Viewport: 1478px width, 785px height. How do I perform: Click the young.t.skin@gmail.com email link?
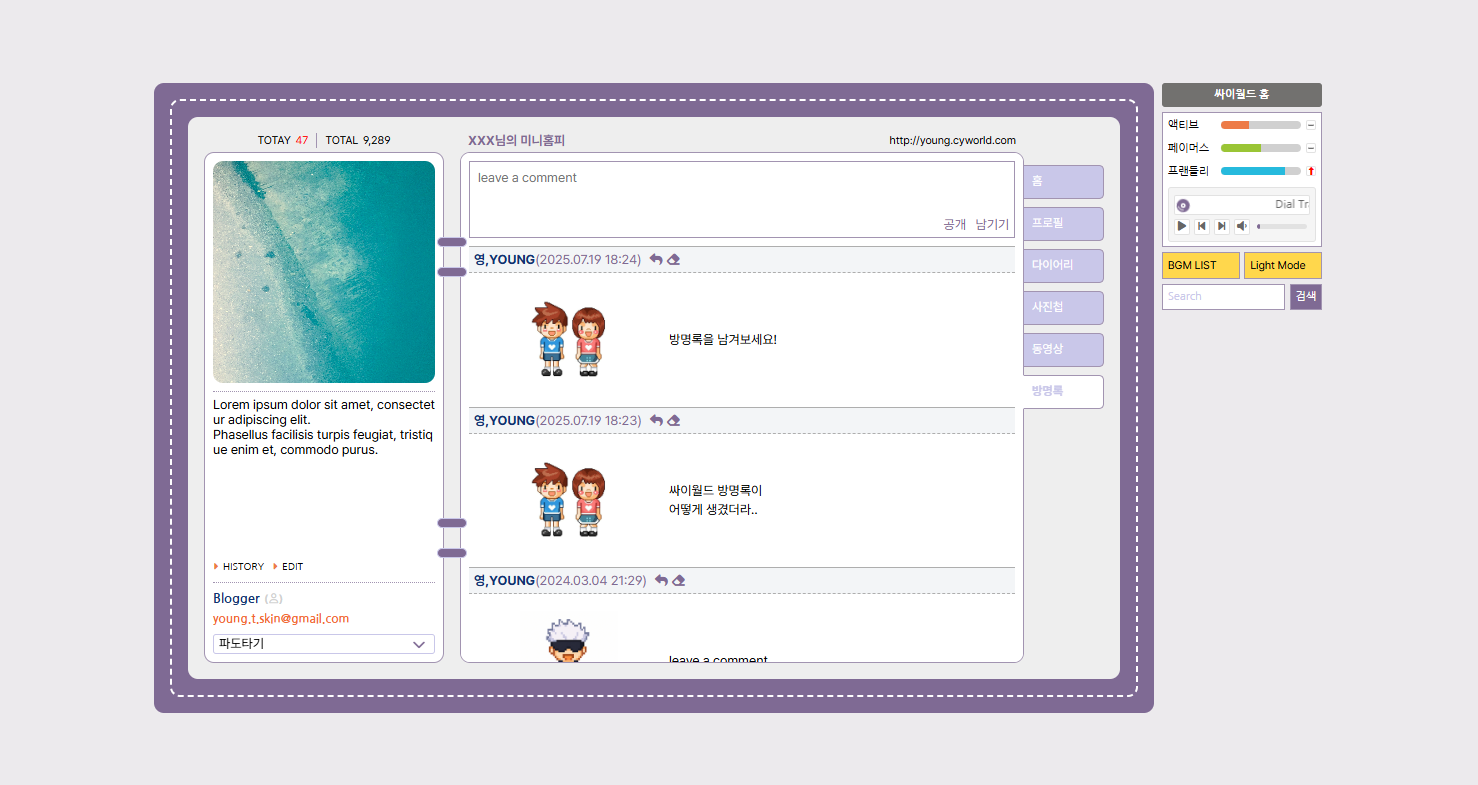click(281, 619)
